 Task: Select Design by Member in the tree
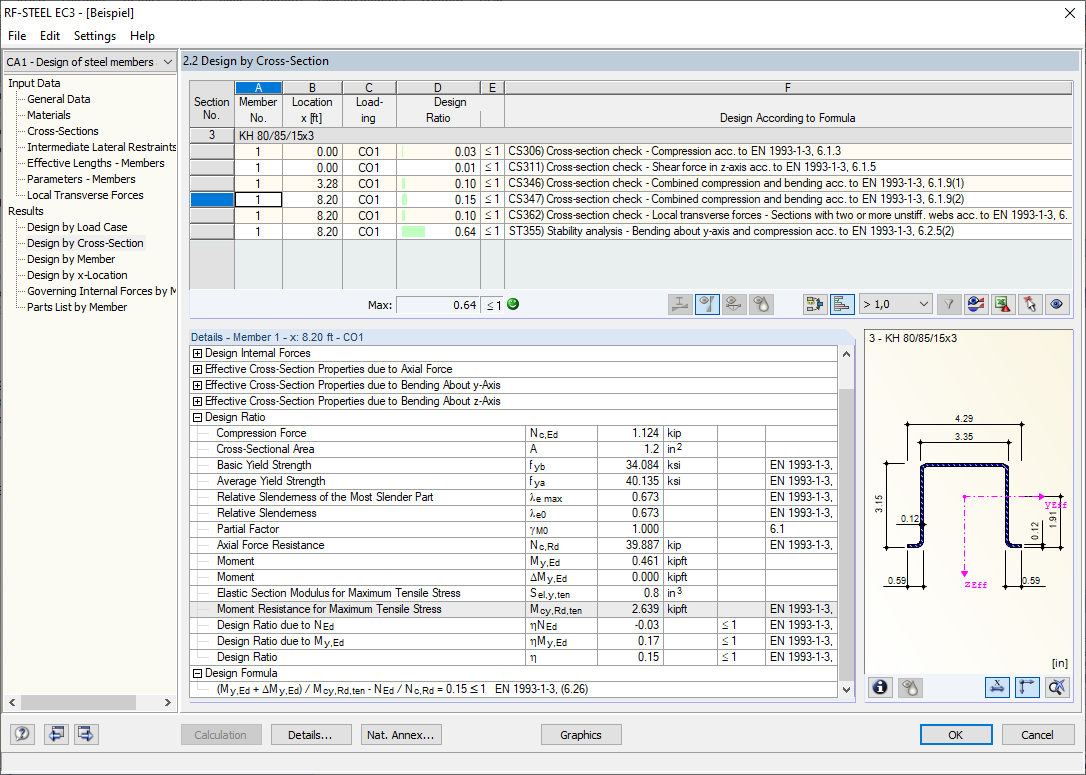click(x=70, y=259)
